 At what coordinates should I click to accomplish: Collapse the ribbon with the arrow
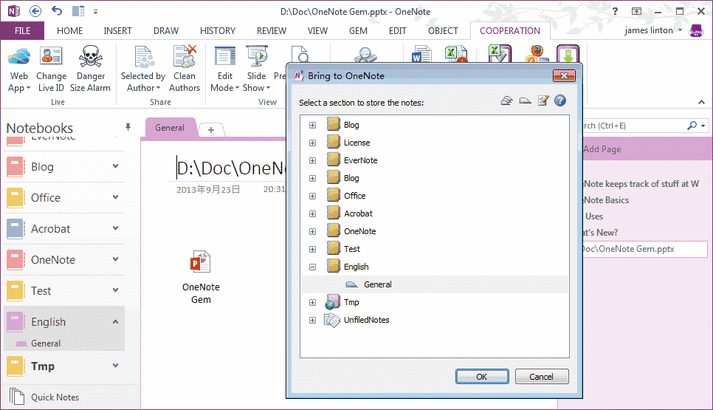click(x=701, y=102)
